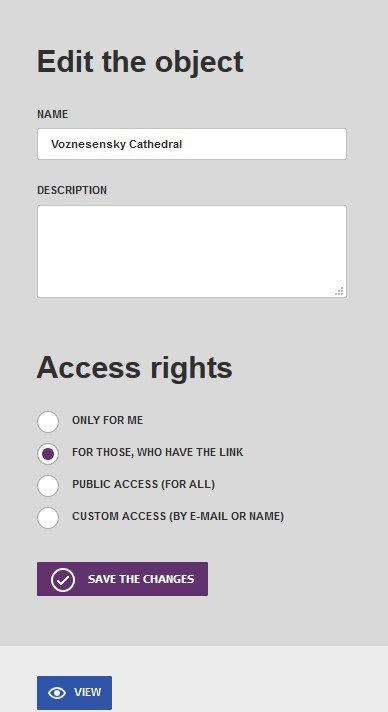
Task: Click the NAME field label
Action: click(53, 114)
